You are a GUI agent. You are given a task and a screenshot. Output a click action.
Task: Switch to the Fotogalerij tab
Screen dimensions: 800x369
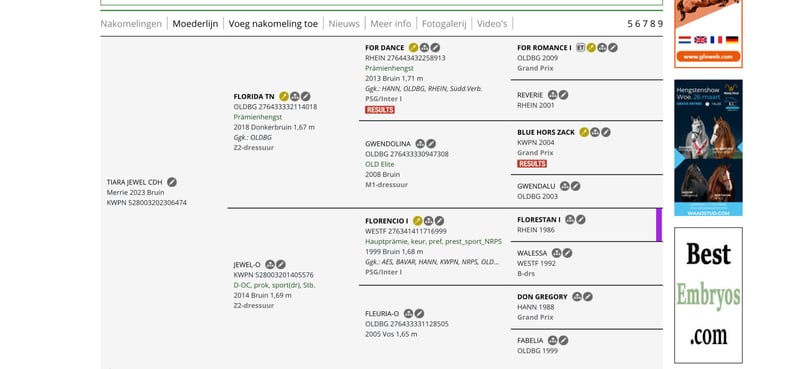tap(444, 23)
